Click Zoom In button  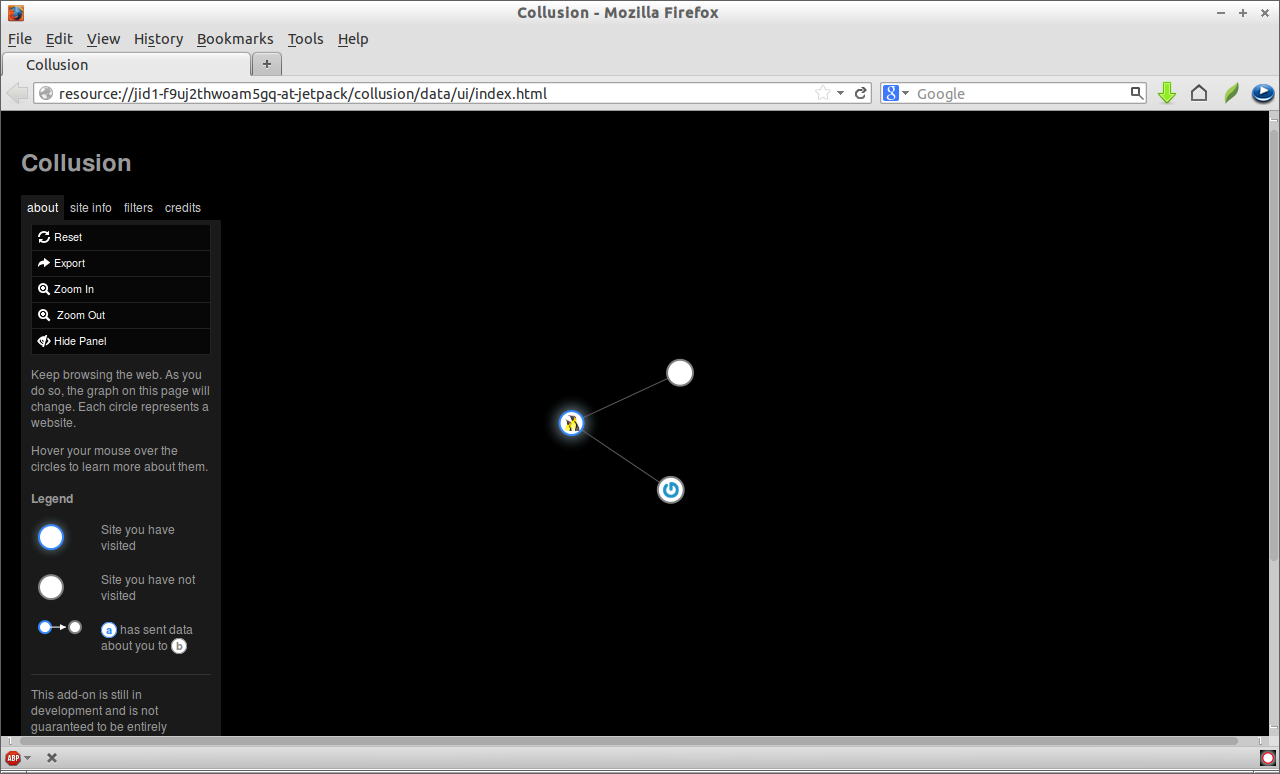tap(121, 289)
